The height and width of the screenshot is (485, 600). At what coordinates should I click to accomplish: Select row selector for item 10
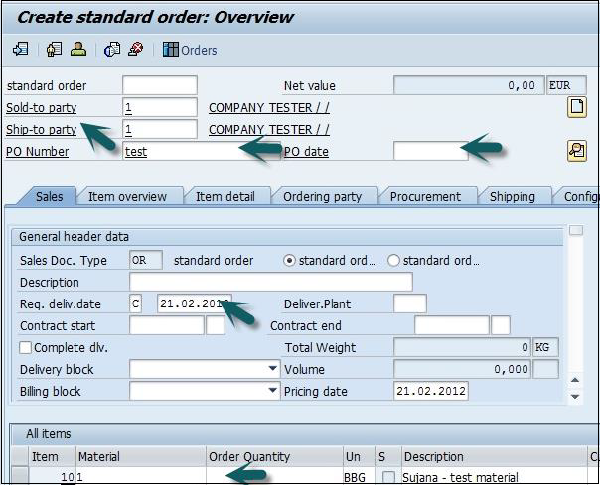pos(20,476)
